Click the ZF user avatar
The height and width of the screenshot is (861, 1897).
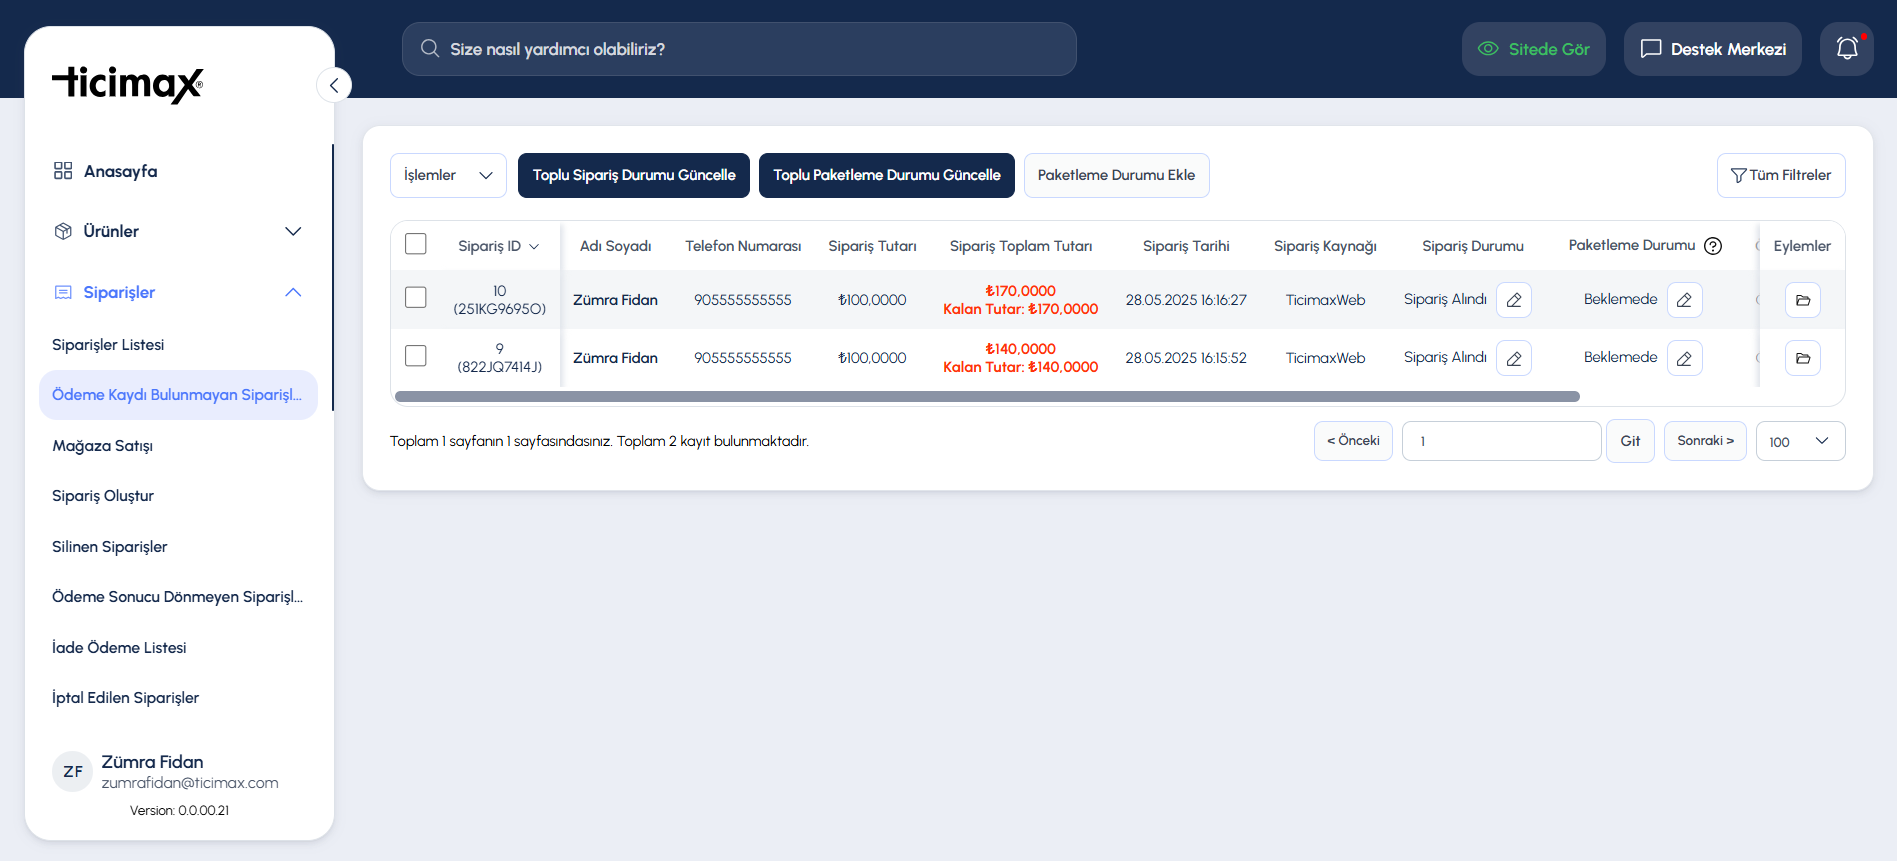[x=72, y=771]
